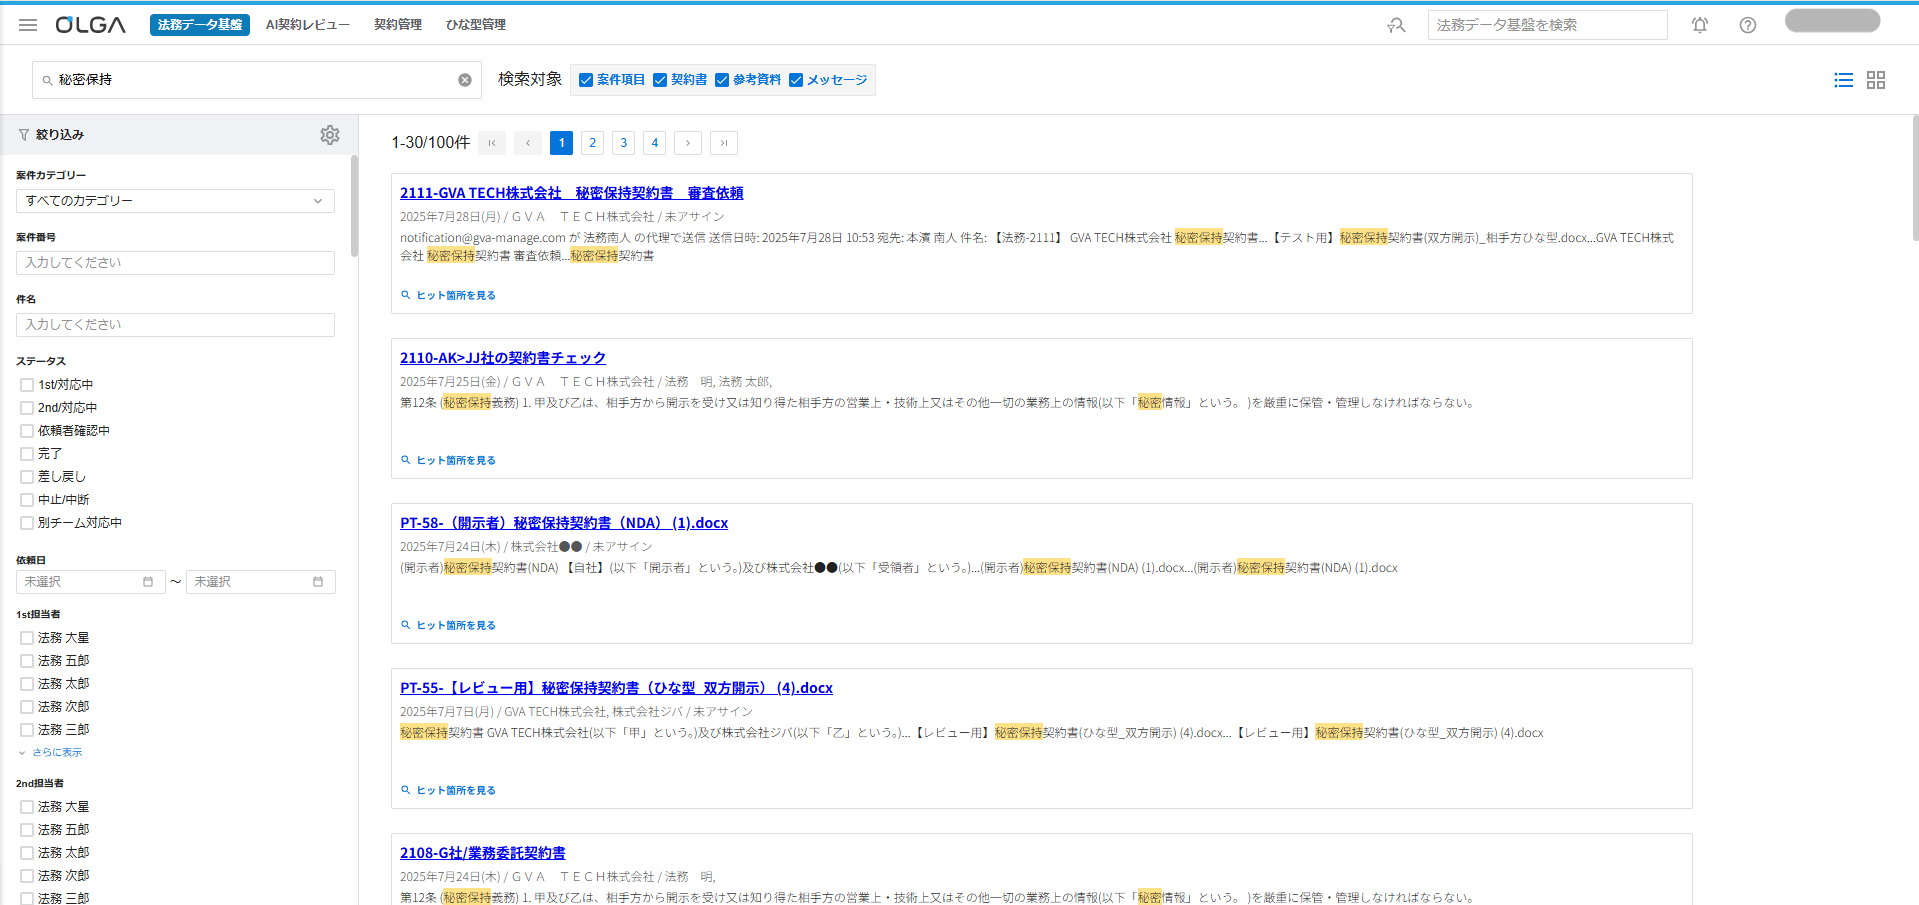The image size is (1919, 905).
Task: Focus the 案件番号 input field
Action: 175,263
